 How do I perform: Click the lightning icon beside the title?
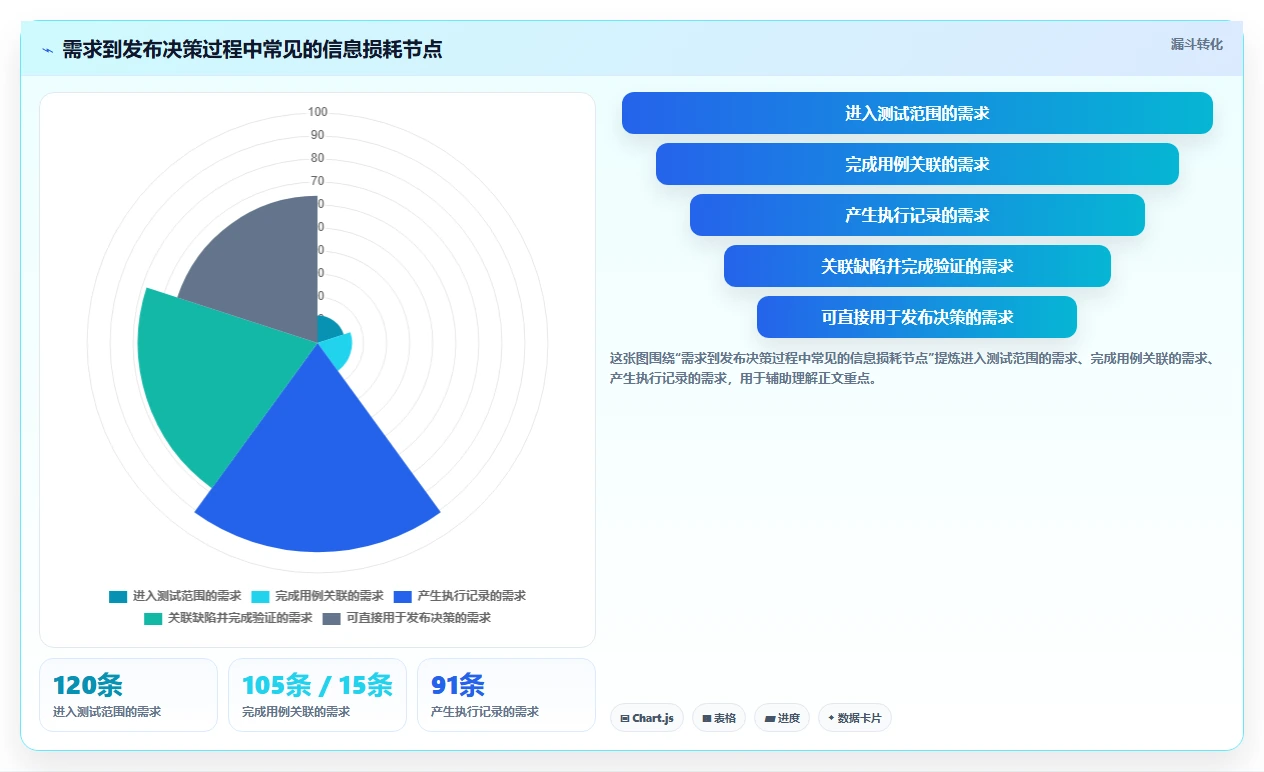pyautogui.click(x=47, y=50)
